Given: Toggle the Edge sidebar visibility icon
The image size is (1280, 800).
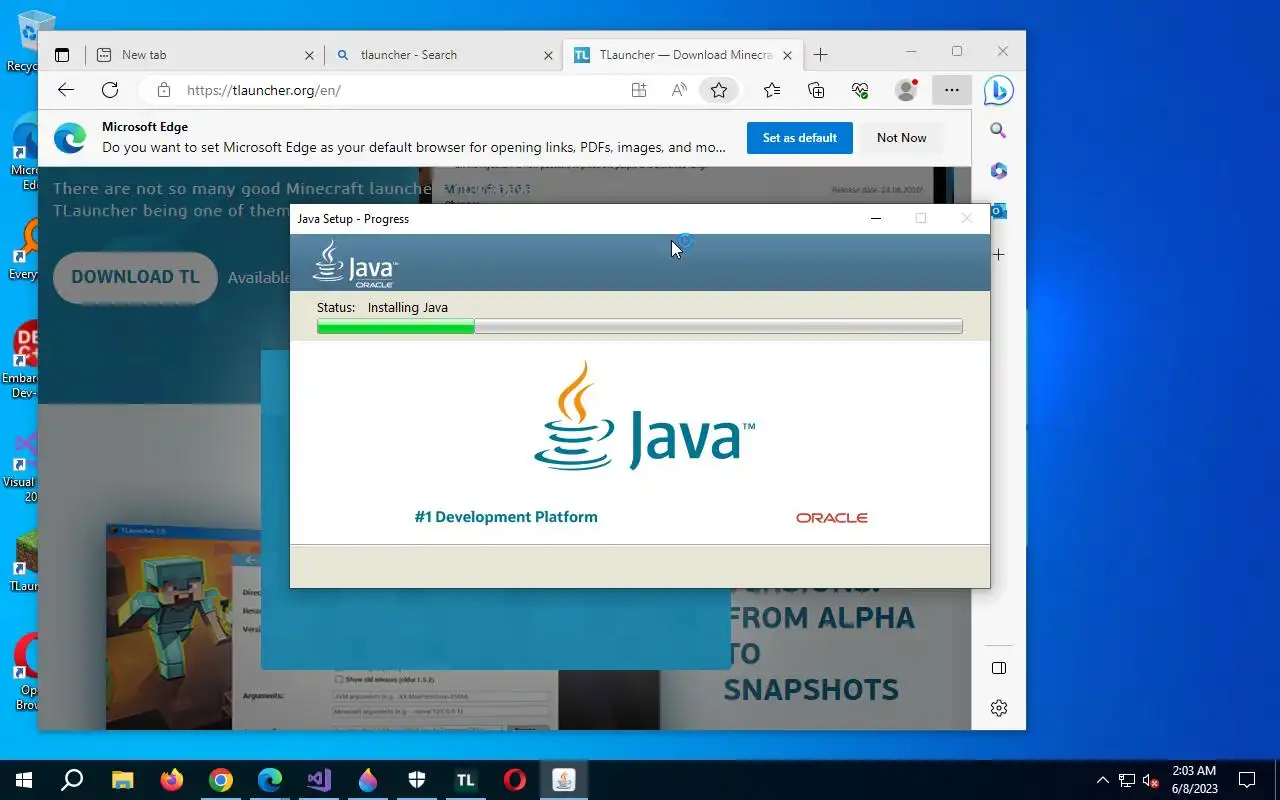Looking at the screenshot, I should coord(998,668).
